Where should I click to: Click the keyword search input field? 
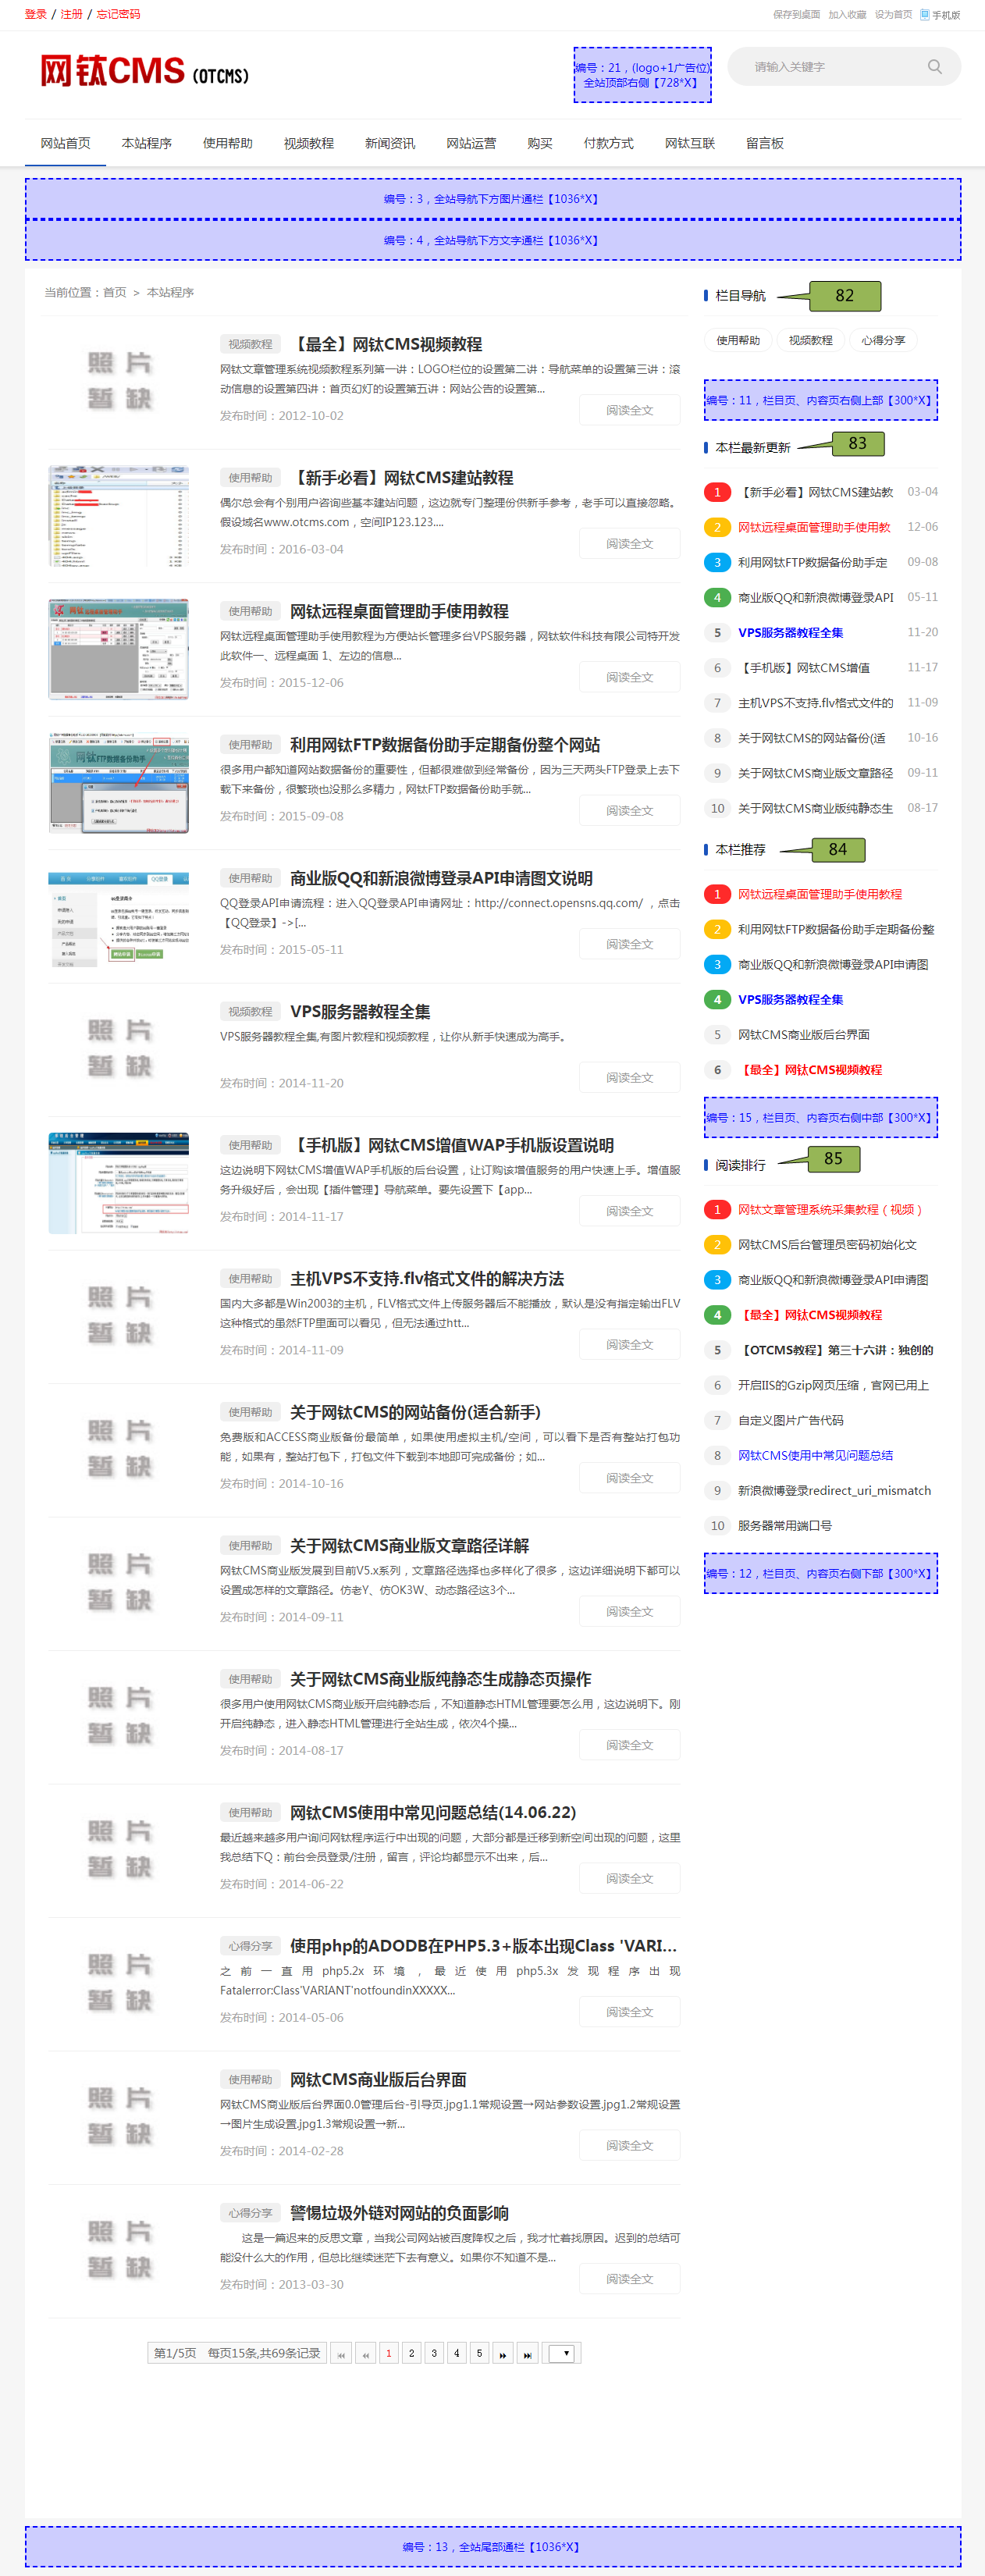click(830, 67)
